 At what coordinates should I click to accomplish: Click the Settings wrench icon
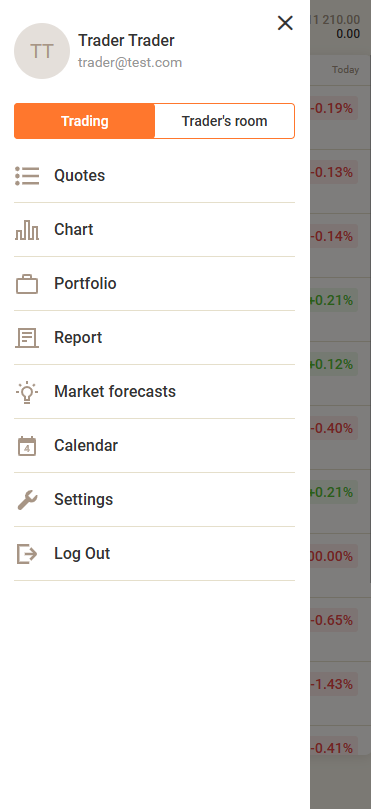27,500
